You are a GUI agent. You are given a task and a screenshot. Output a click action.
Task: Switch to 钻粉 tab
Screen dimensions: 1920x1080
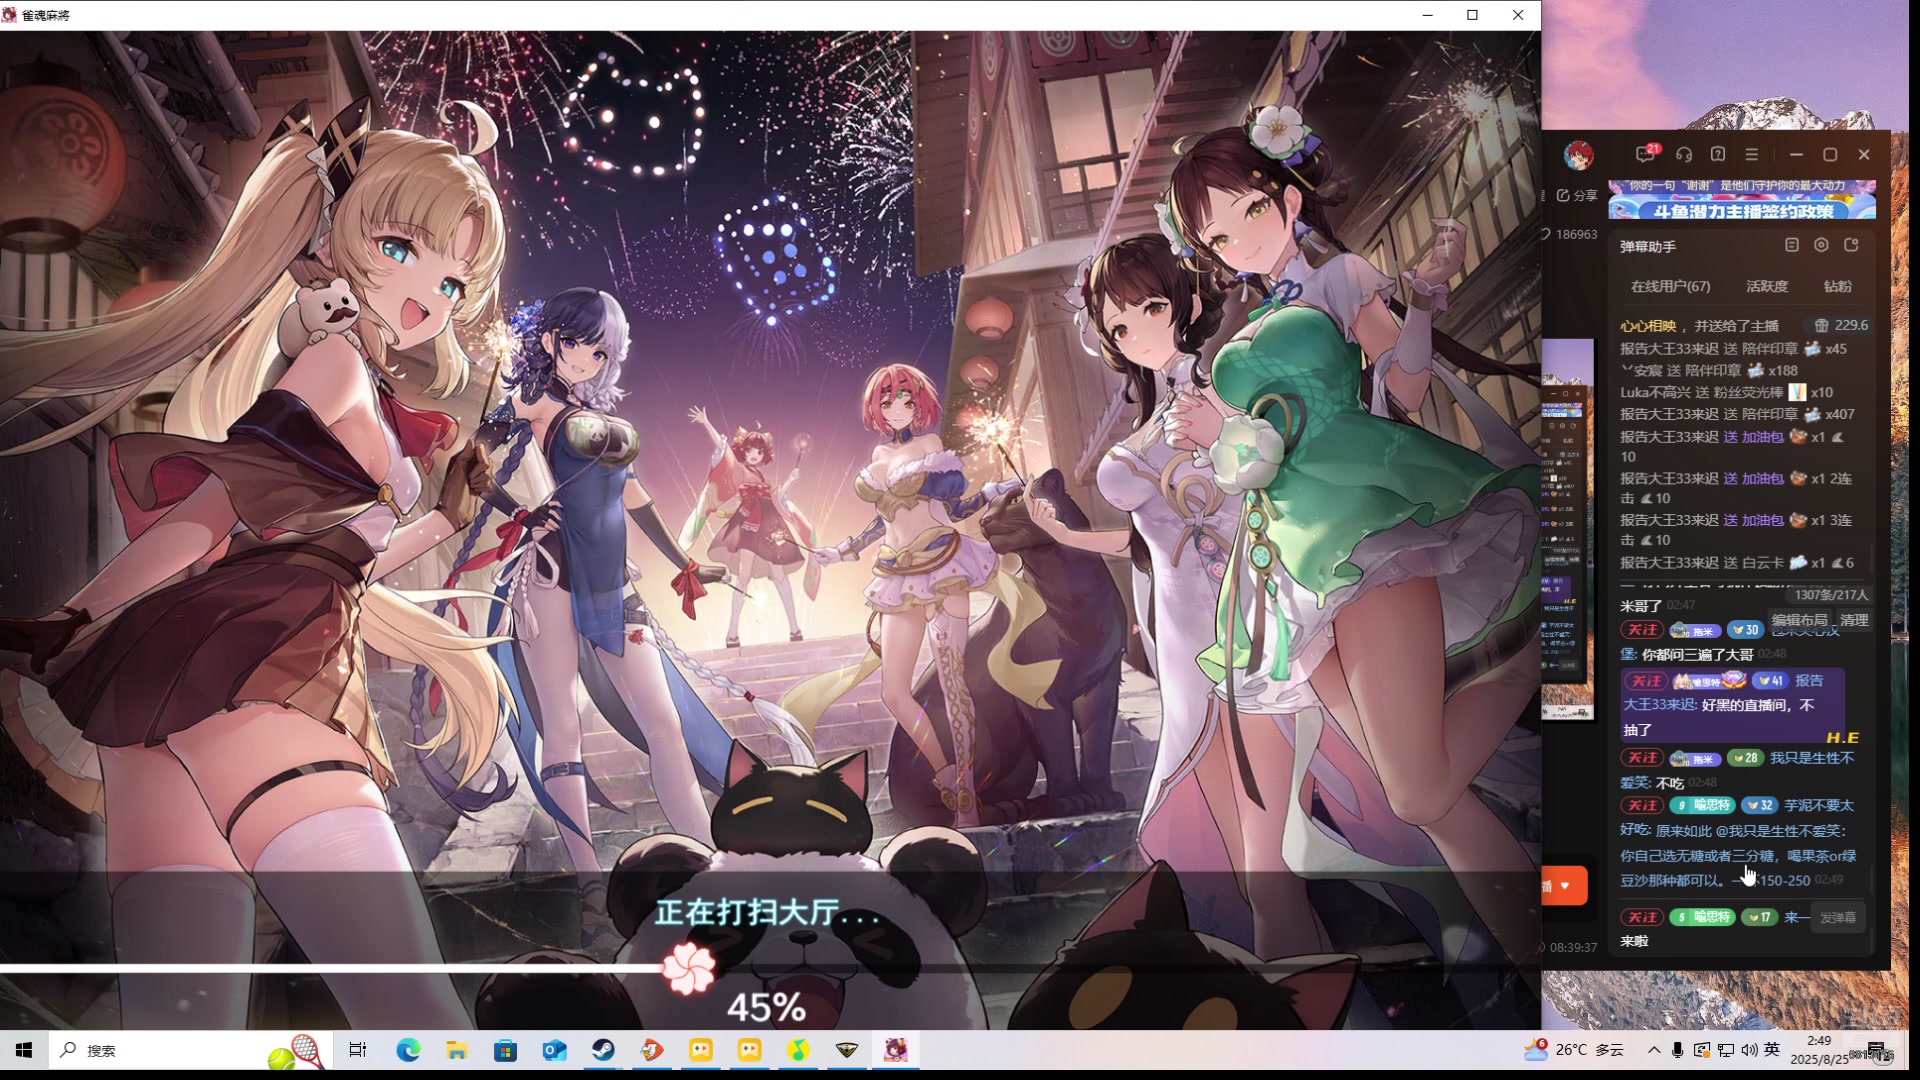coord(1838,286)
